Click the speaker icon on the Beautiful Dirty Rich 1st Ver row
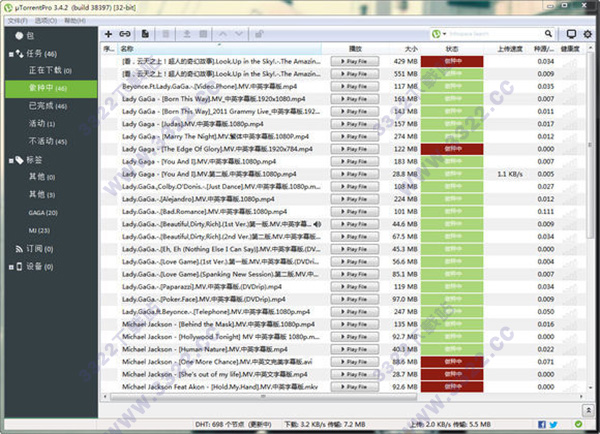600x434 pixels. [317, 224]
